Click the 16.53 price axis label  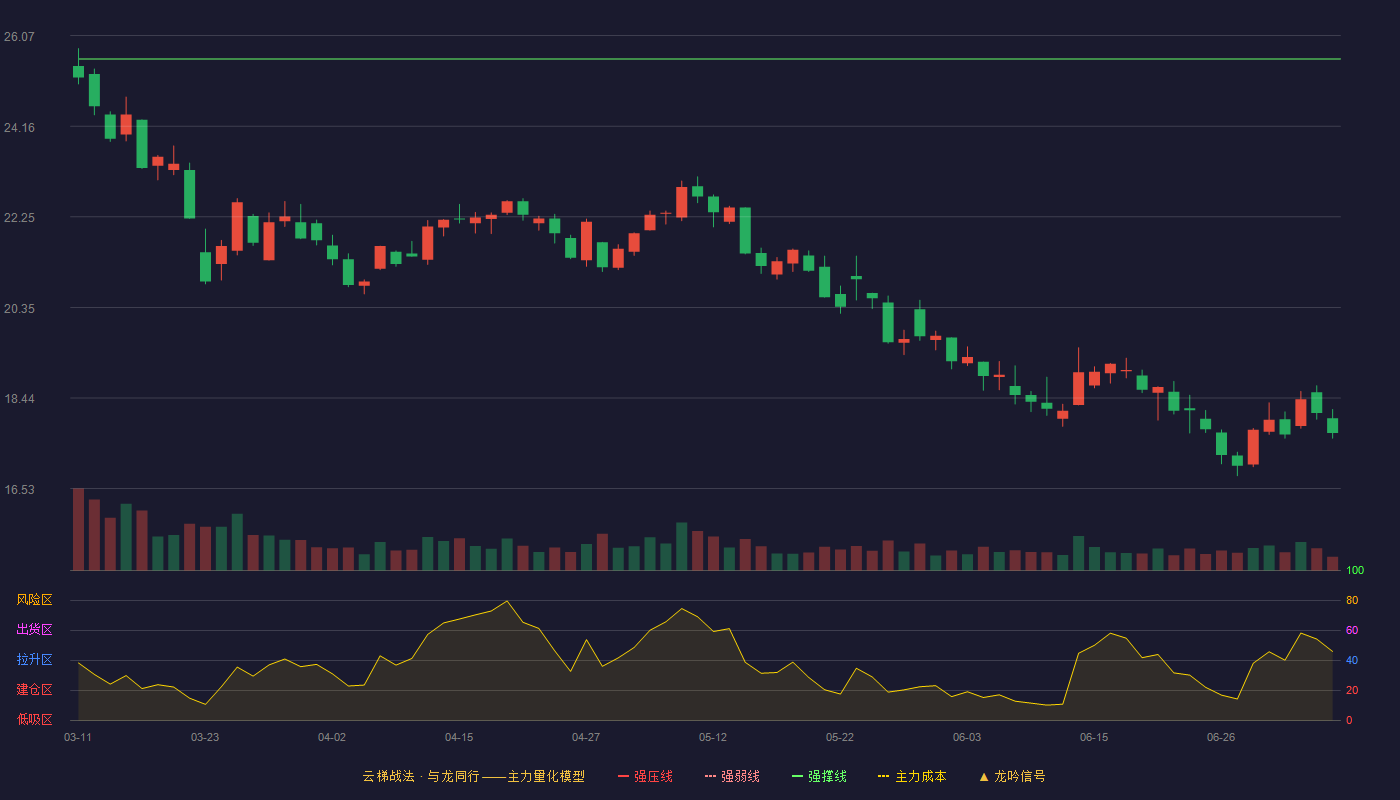[19, 490]
